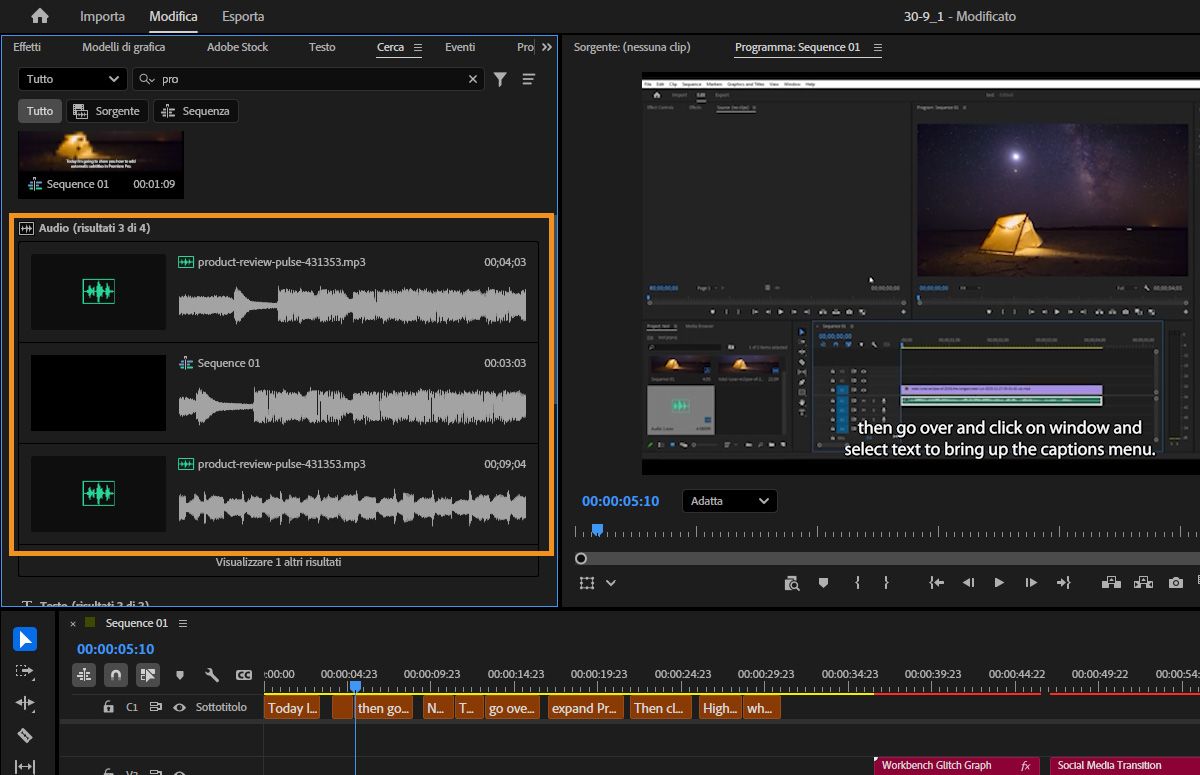
Task: Select the Ripple Edit tool
Action: 25,703
